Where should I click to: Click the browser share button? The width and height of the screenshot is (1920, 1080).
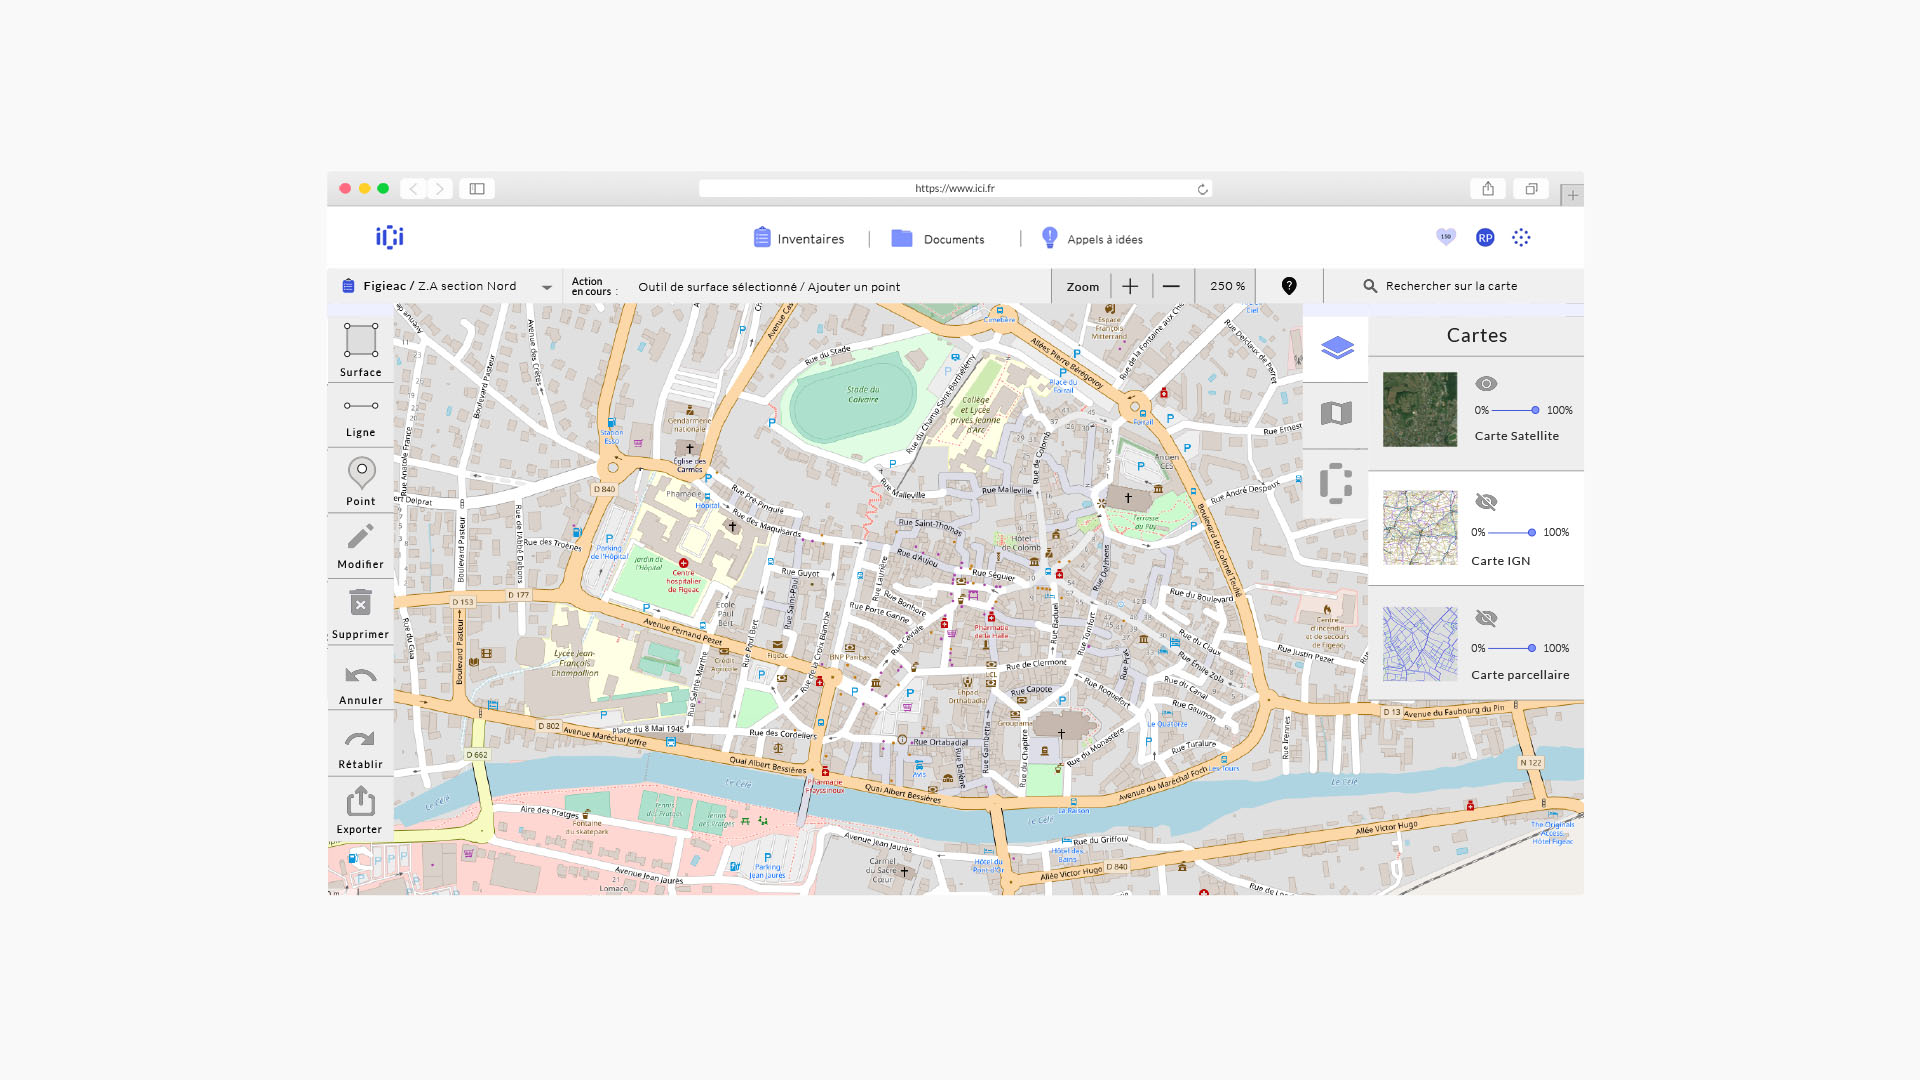[1488, 188]
